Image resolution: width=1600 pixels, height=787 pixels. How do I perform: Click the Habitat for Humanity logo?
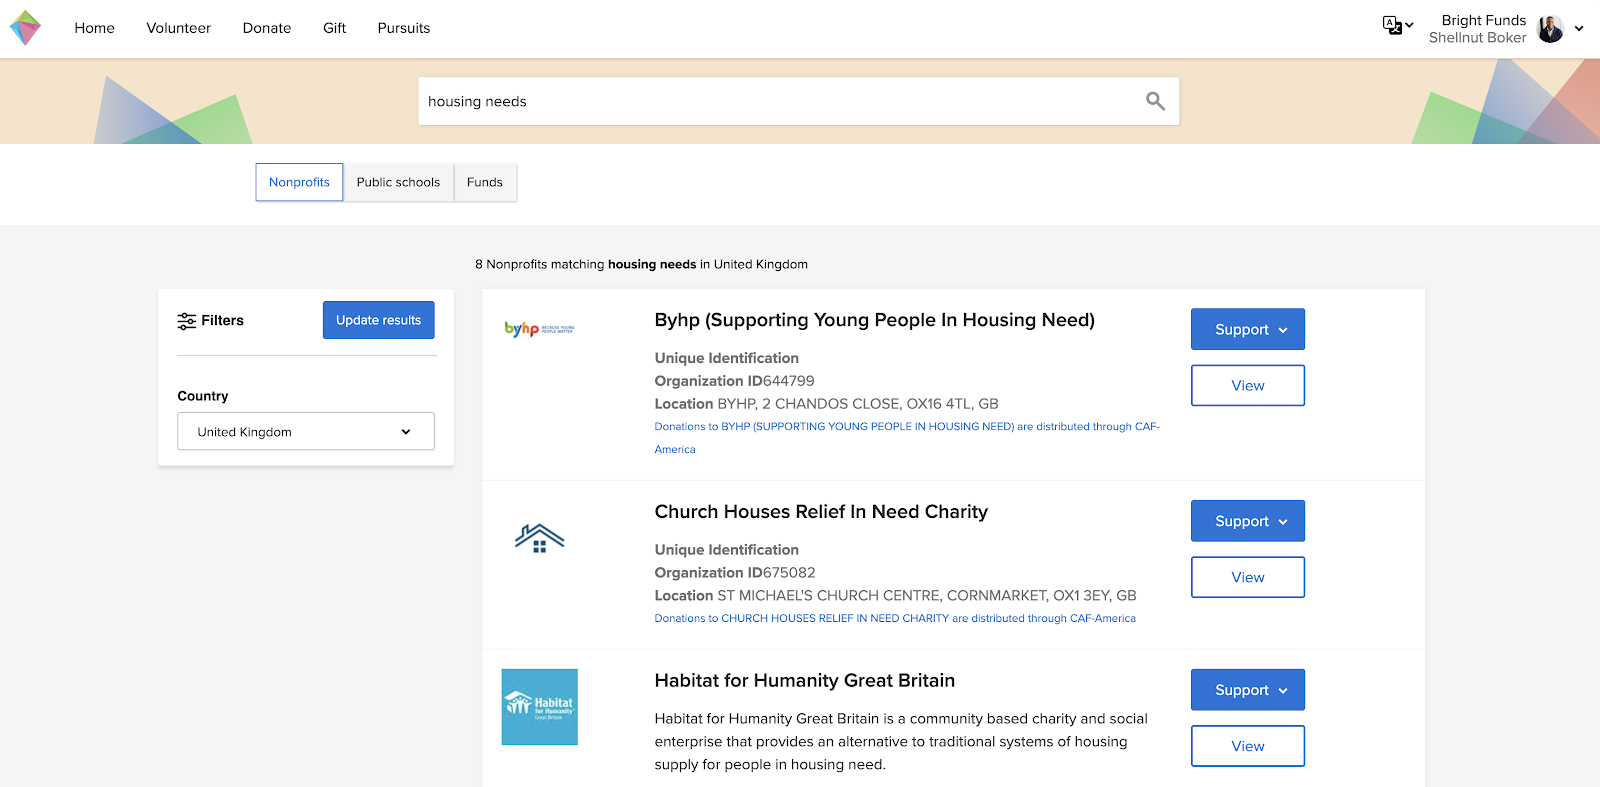[539, 707]
